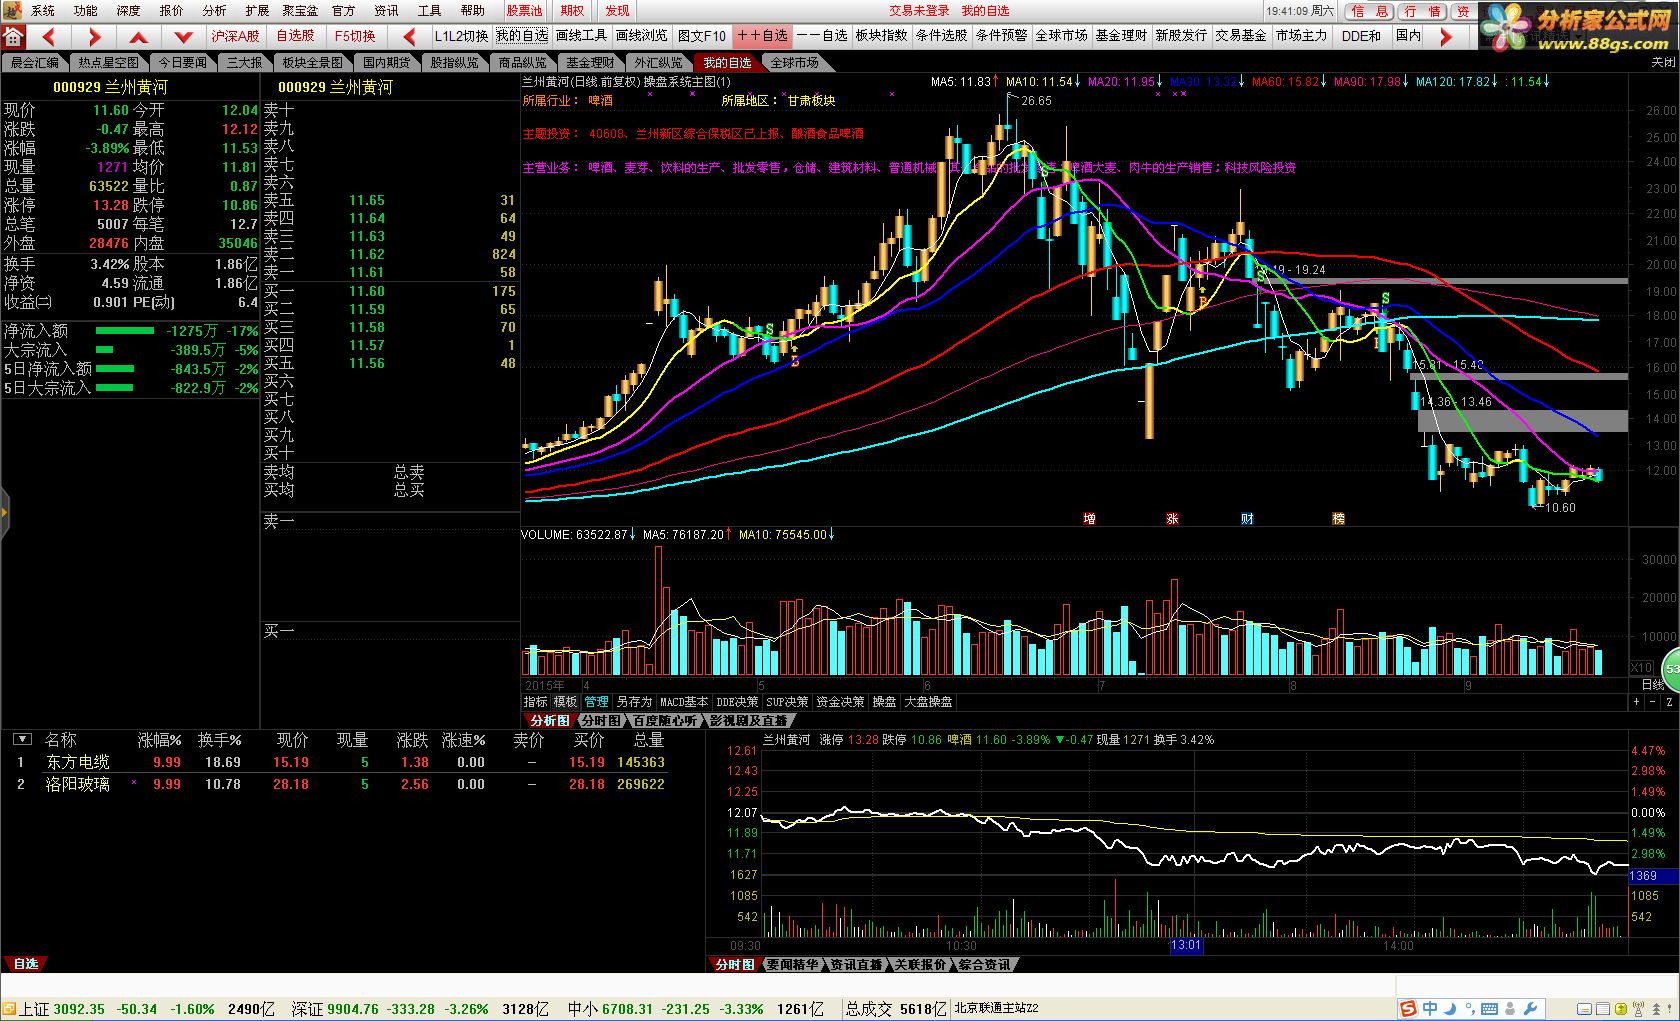The width and height of the screenshot is (1680, 1021).
Task: Click the green circle badge 53
Action: pos(1671,668)
